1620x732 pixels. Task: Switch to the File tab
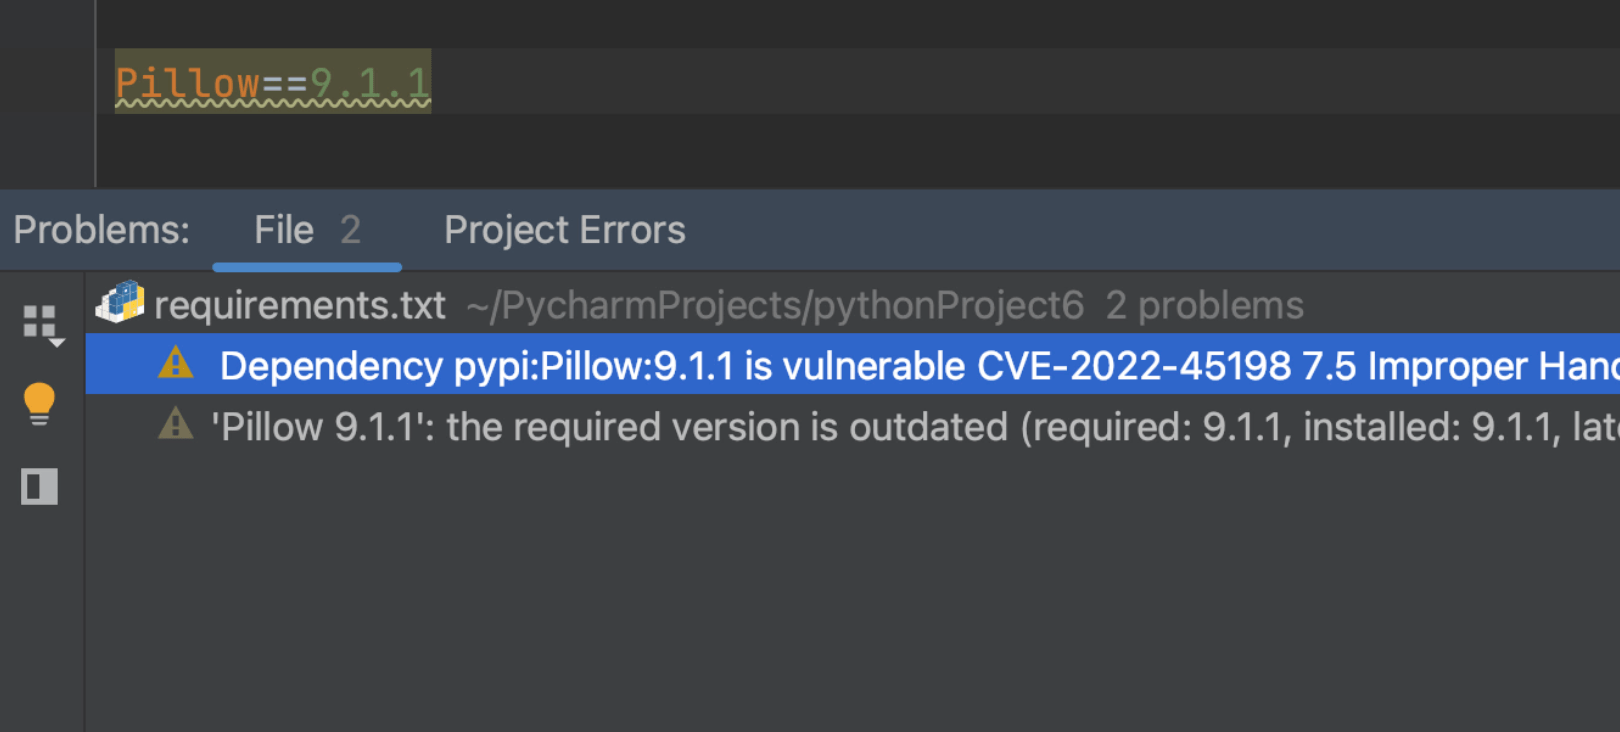tap(284, 231)
